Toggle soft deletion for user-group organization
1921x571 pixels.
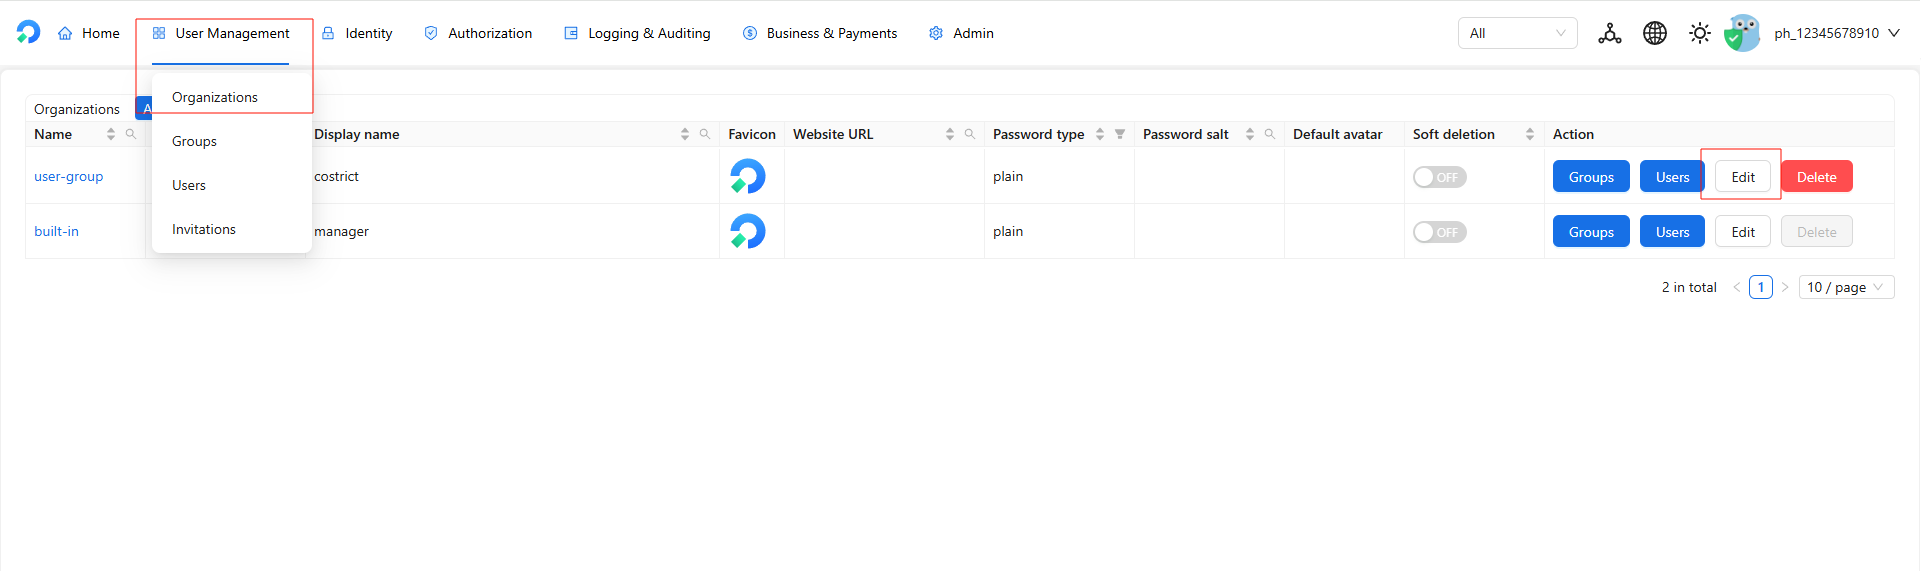[x=1439, y=177]
